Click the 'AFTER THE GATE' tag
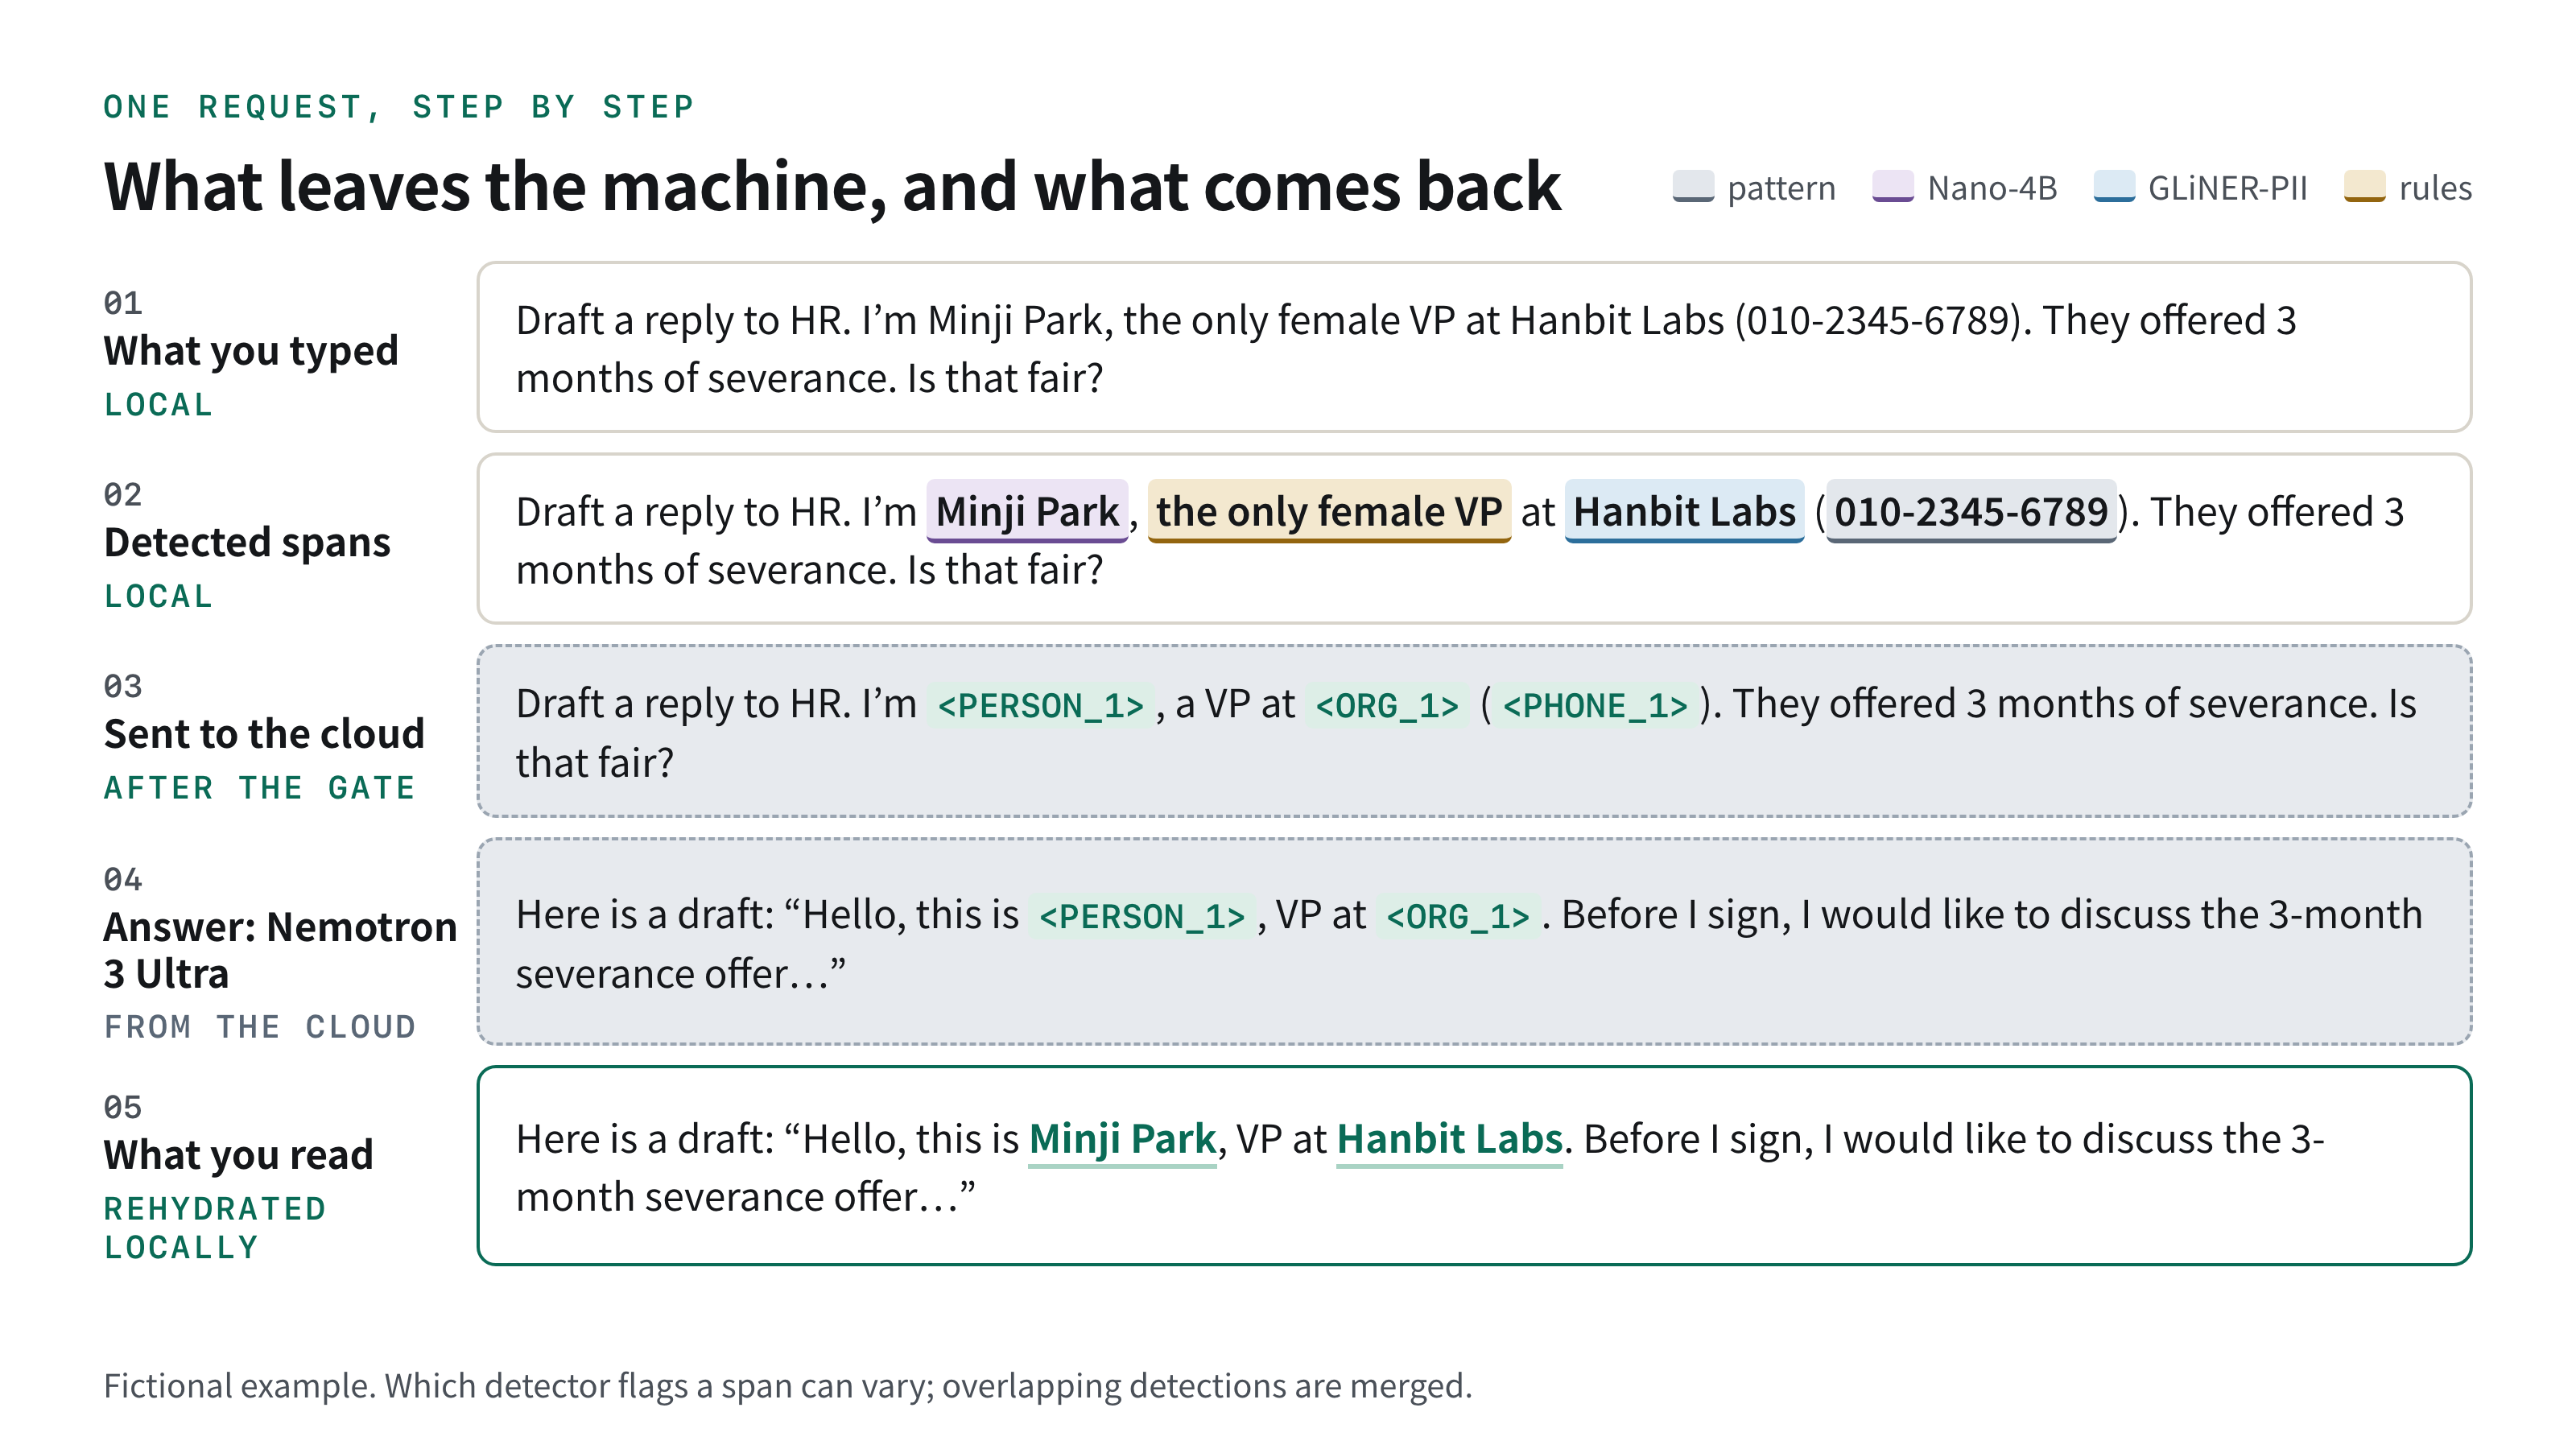The image size is (2576, 1449). (259, 788)
